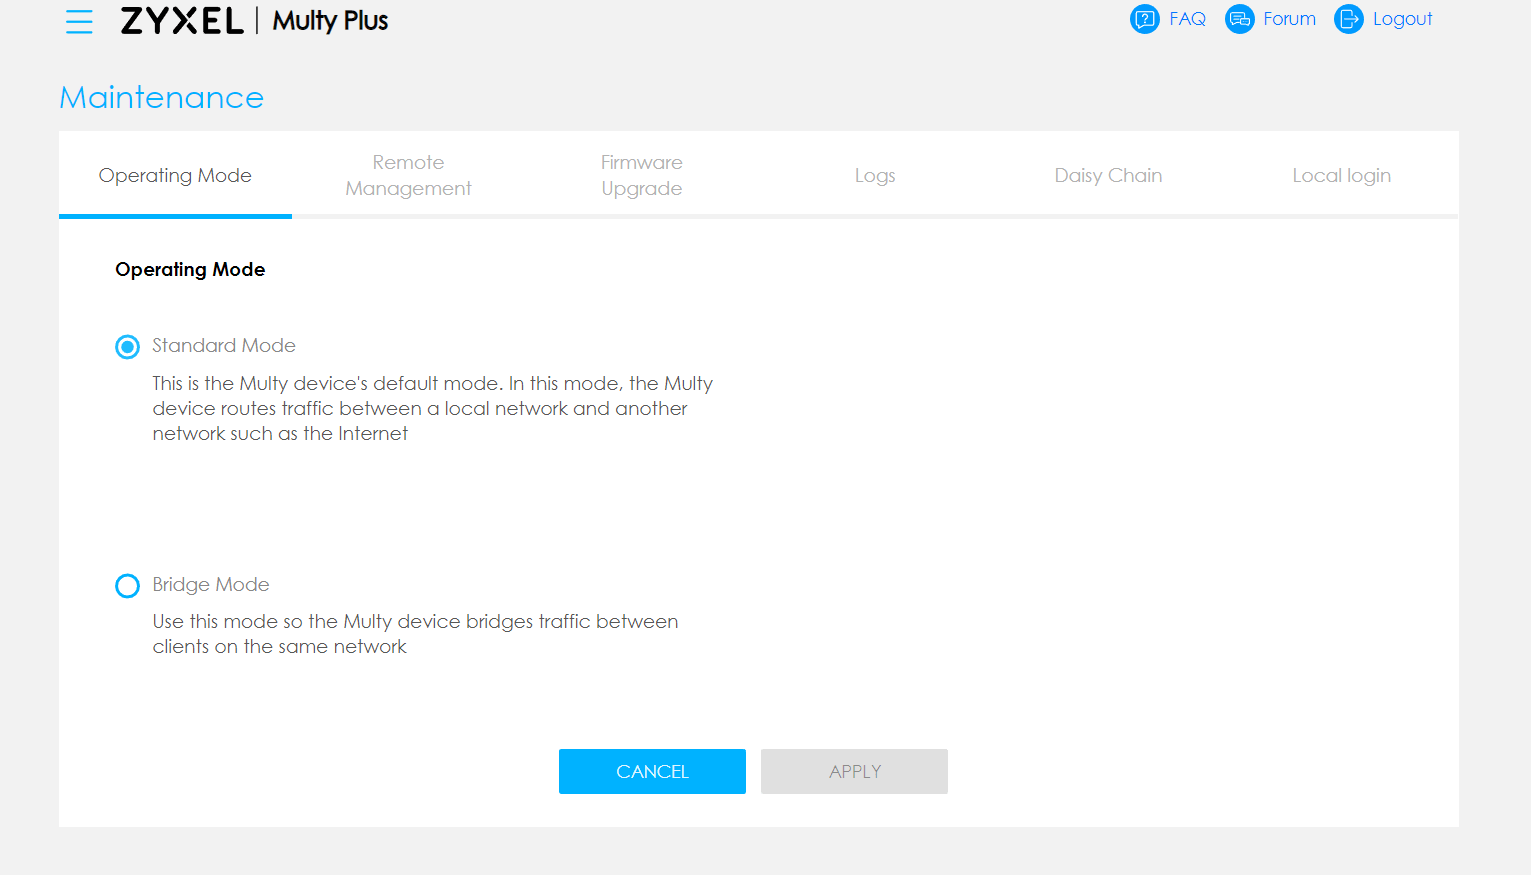
Task: Enable the Bridge Mode radio button
Action: tap(127, 586)
